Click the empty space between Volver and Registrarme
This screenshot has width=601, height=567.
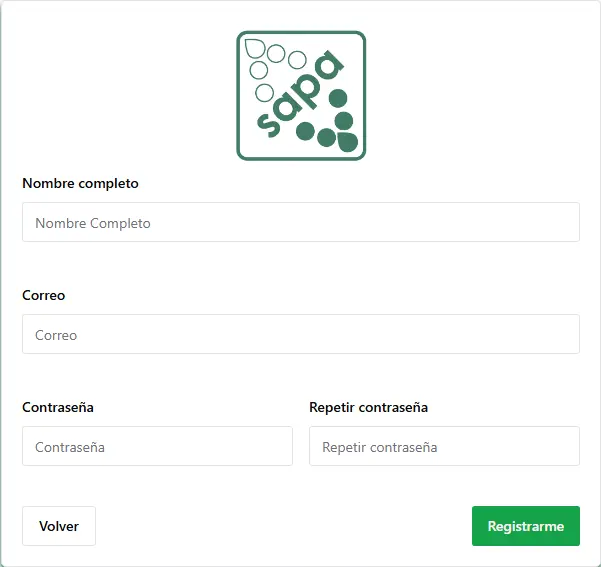283,526
